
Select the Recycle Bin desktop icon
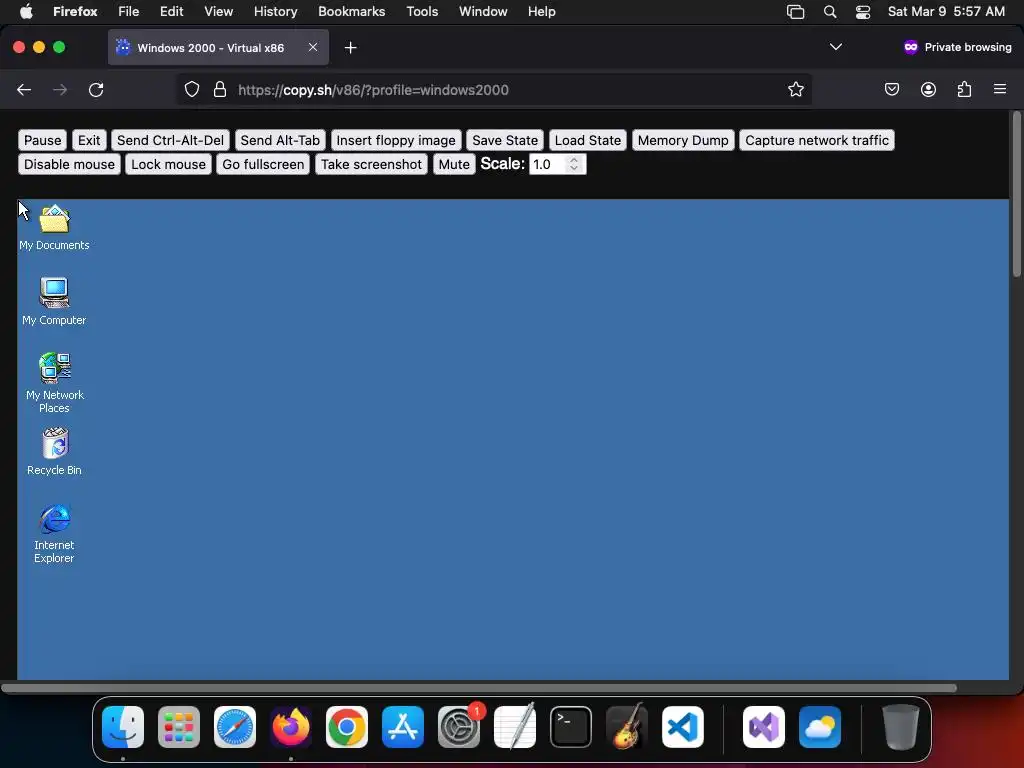coord(54,451)
